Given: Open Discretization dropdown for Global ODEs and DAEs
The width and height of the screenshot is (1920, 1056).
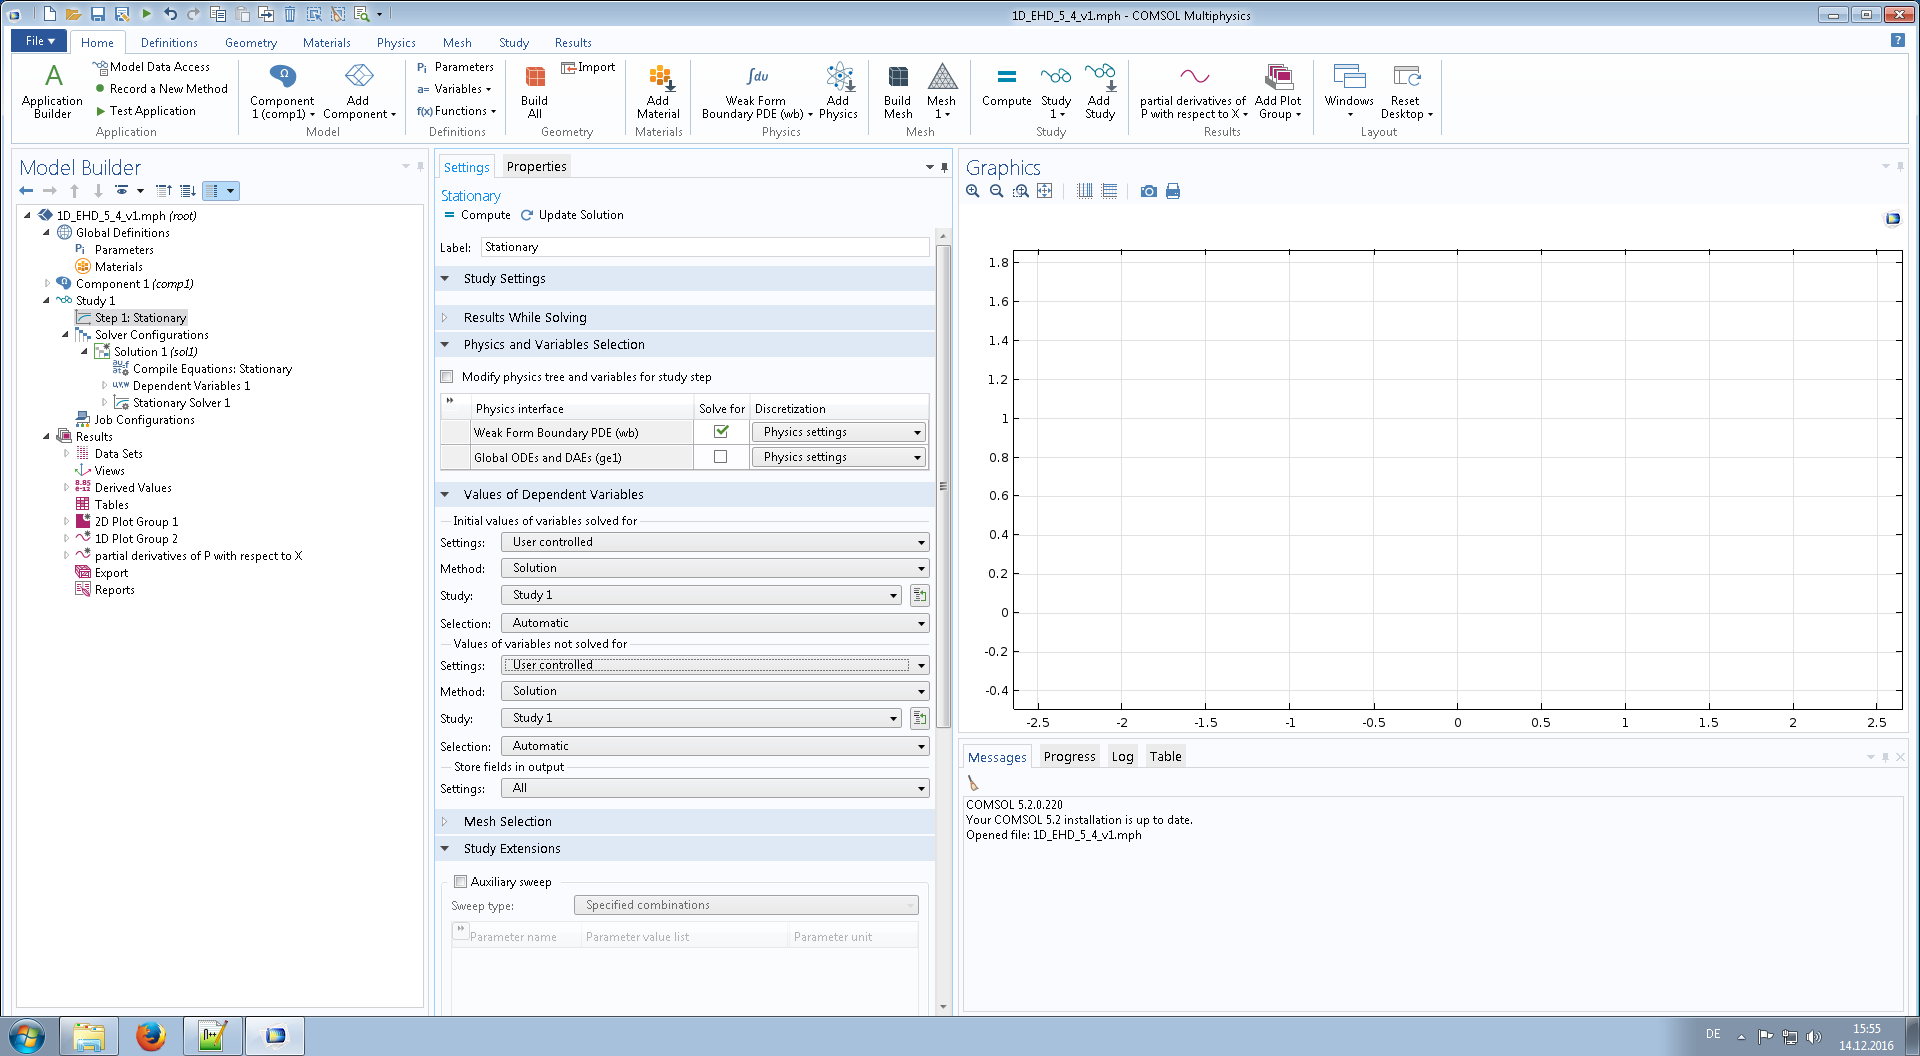Looking at the screenshot, I should pos(838,457).
